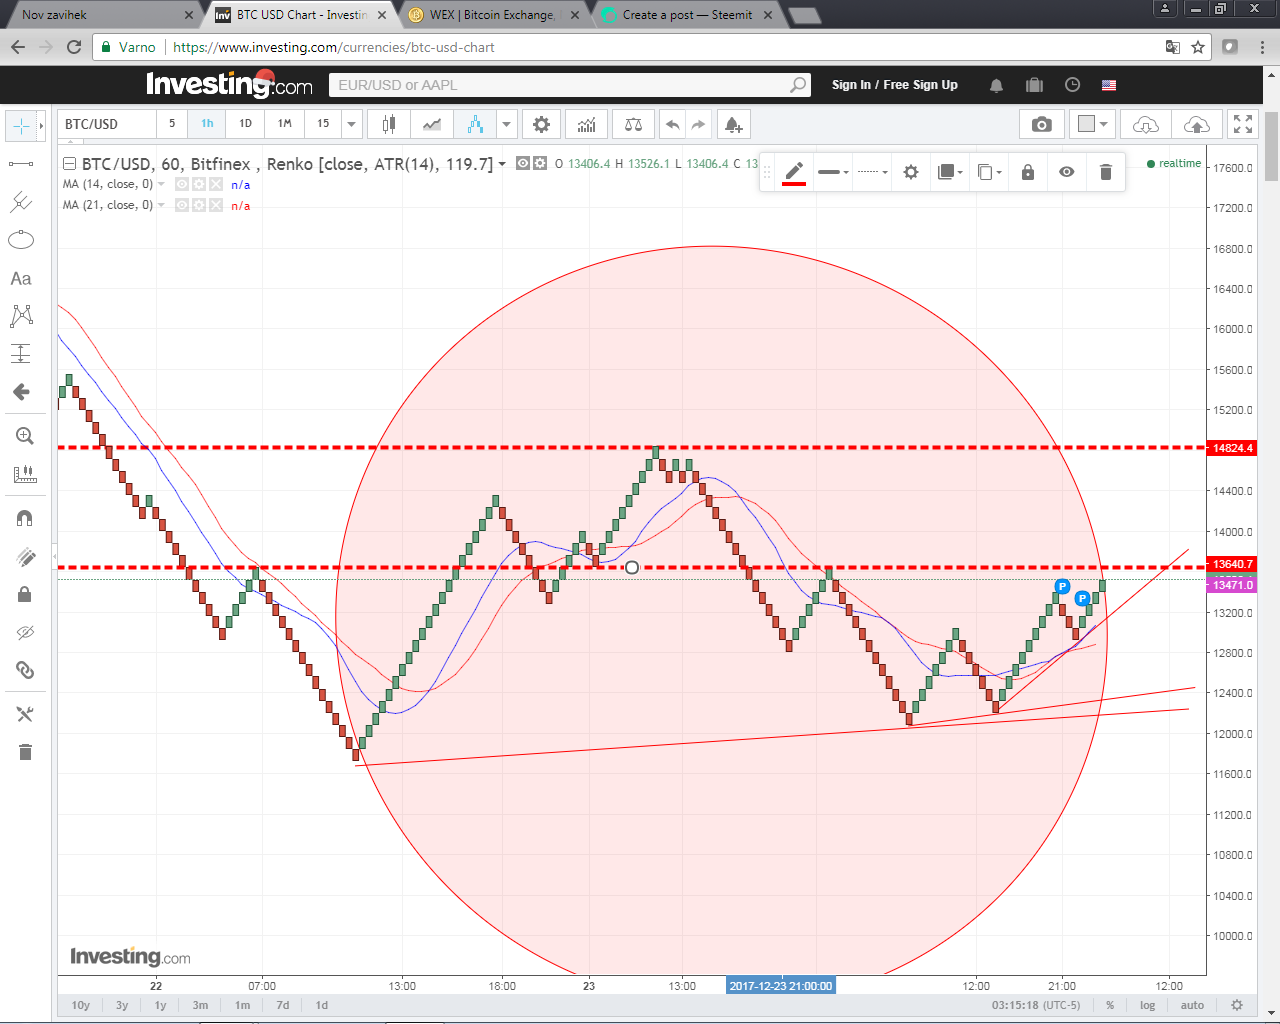The width and height of the screenshot is (1280, 1024).
Task: Toggle magnet mode in left sidebar
Action: [25, 518]
